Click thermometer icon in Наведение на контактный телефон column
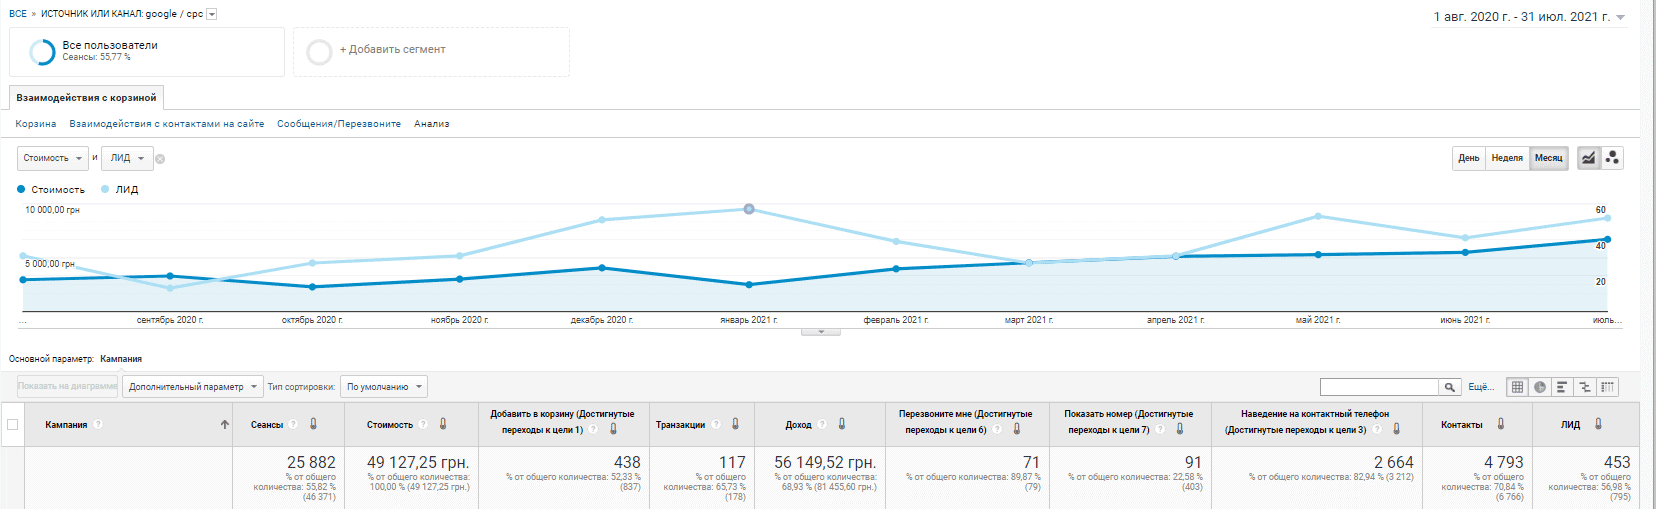 tap(1397, 429)
